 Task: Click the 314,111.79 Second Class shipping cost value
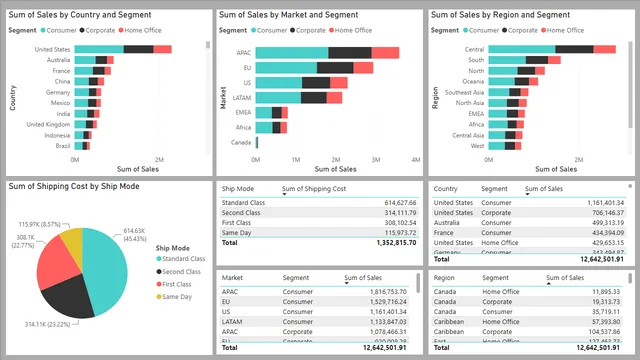click(x=400, y=213)
